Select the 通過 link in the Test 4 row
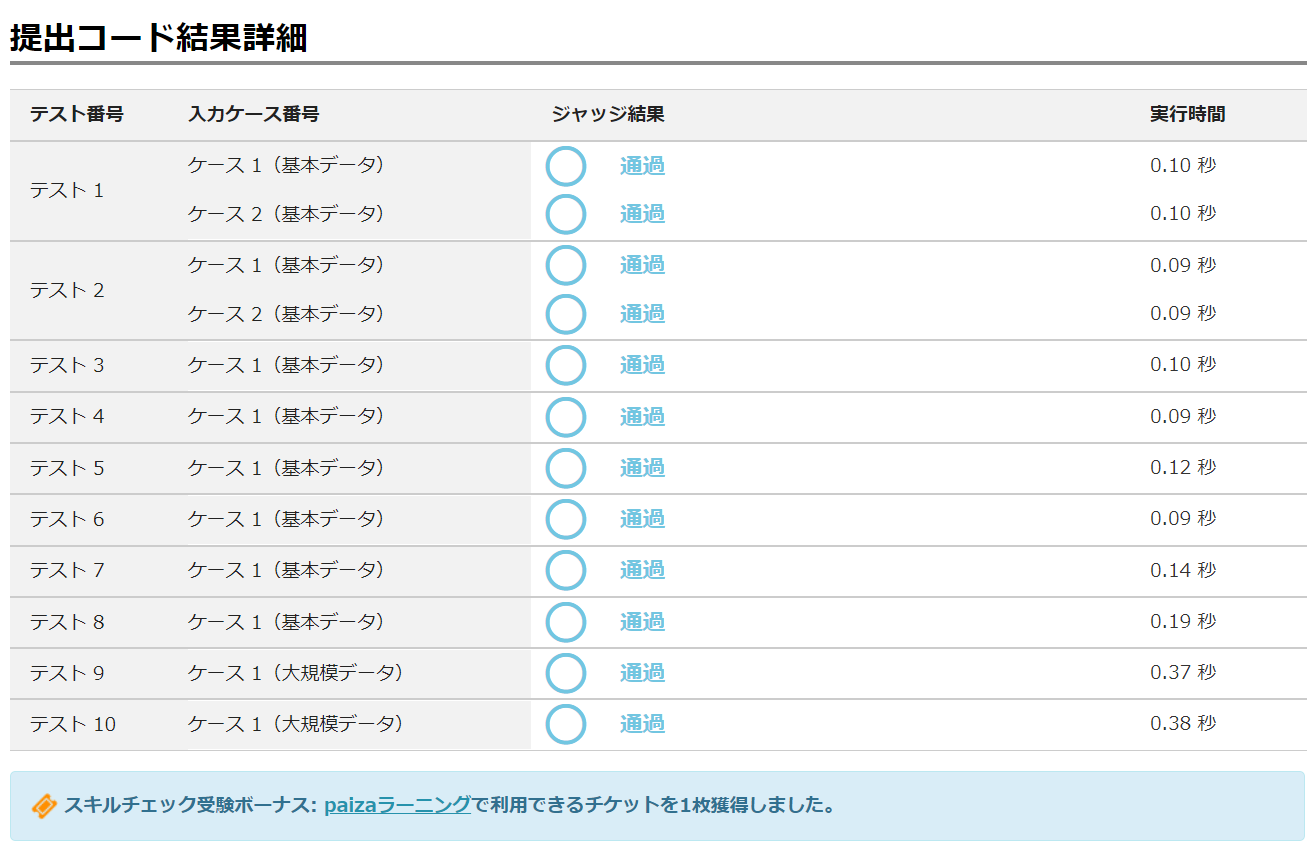The height and width of the screenshot is (850, 1307). [642, 417]
